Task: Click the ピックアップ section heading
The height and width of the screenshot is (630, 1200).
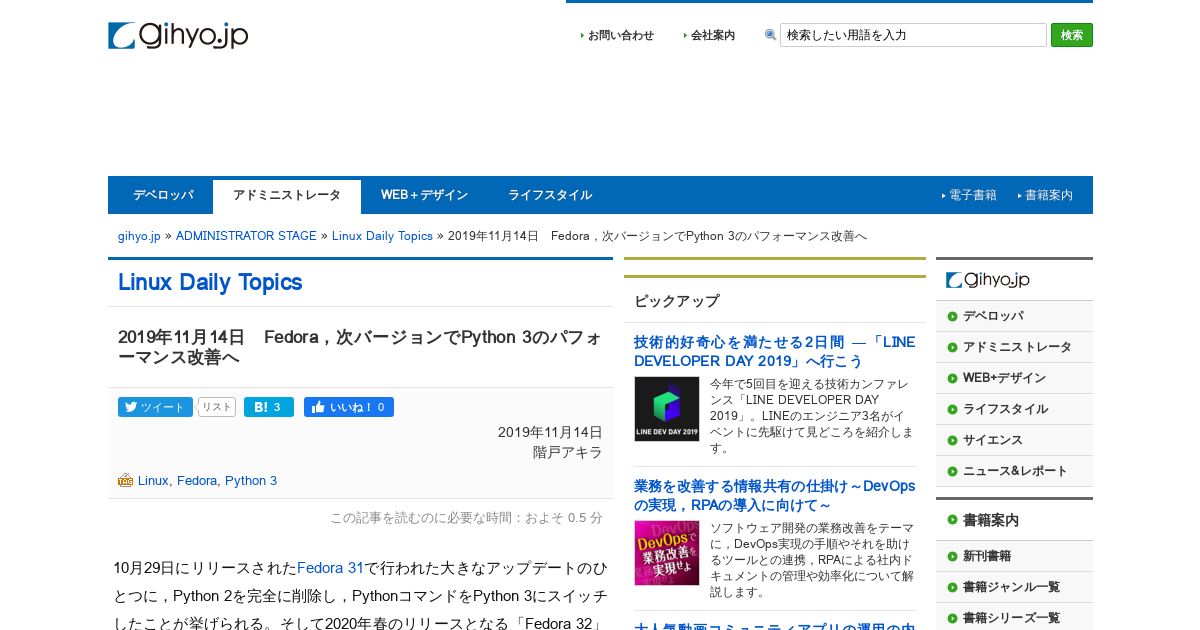Action: click(x=676, y=301)
